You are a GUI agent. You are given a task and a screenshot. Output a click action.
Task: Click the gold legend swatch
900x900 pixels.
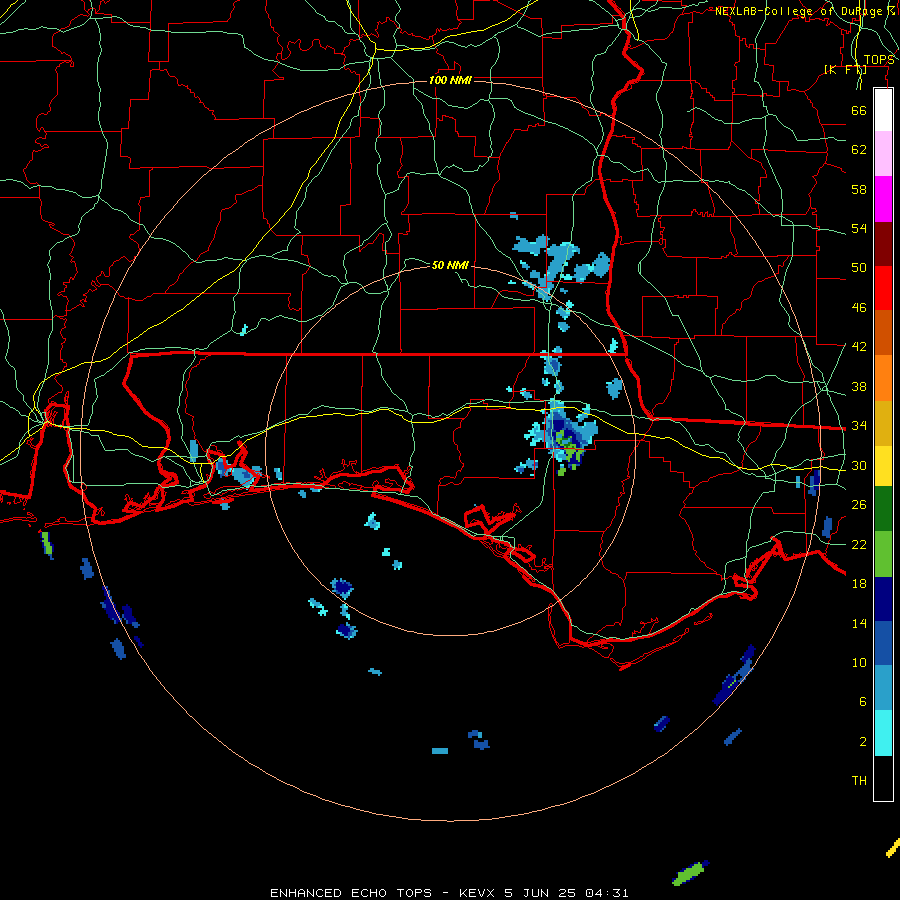point(883,423)
